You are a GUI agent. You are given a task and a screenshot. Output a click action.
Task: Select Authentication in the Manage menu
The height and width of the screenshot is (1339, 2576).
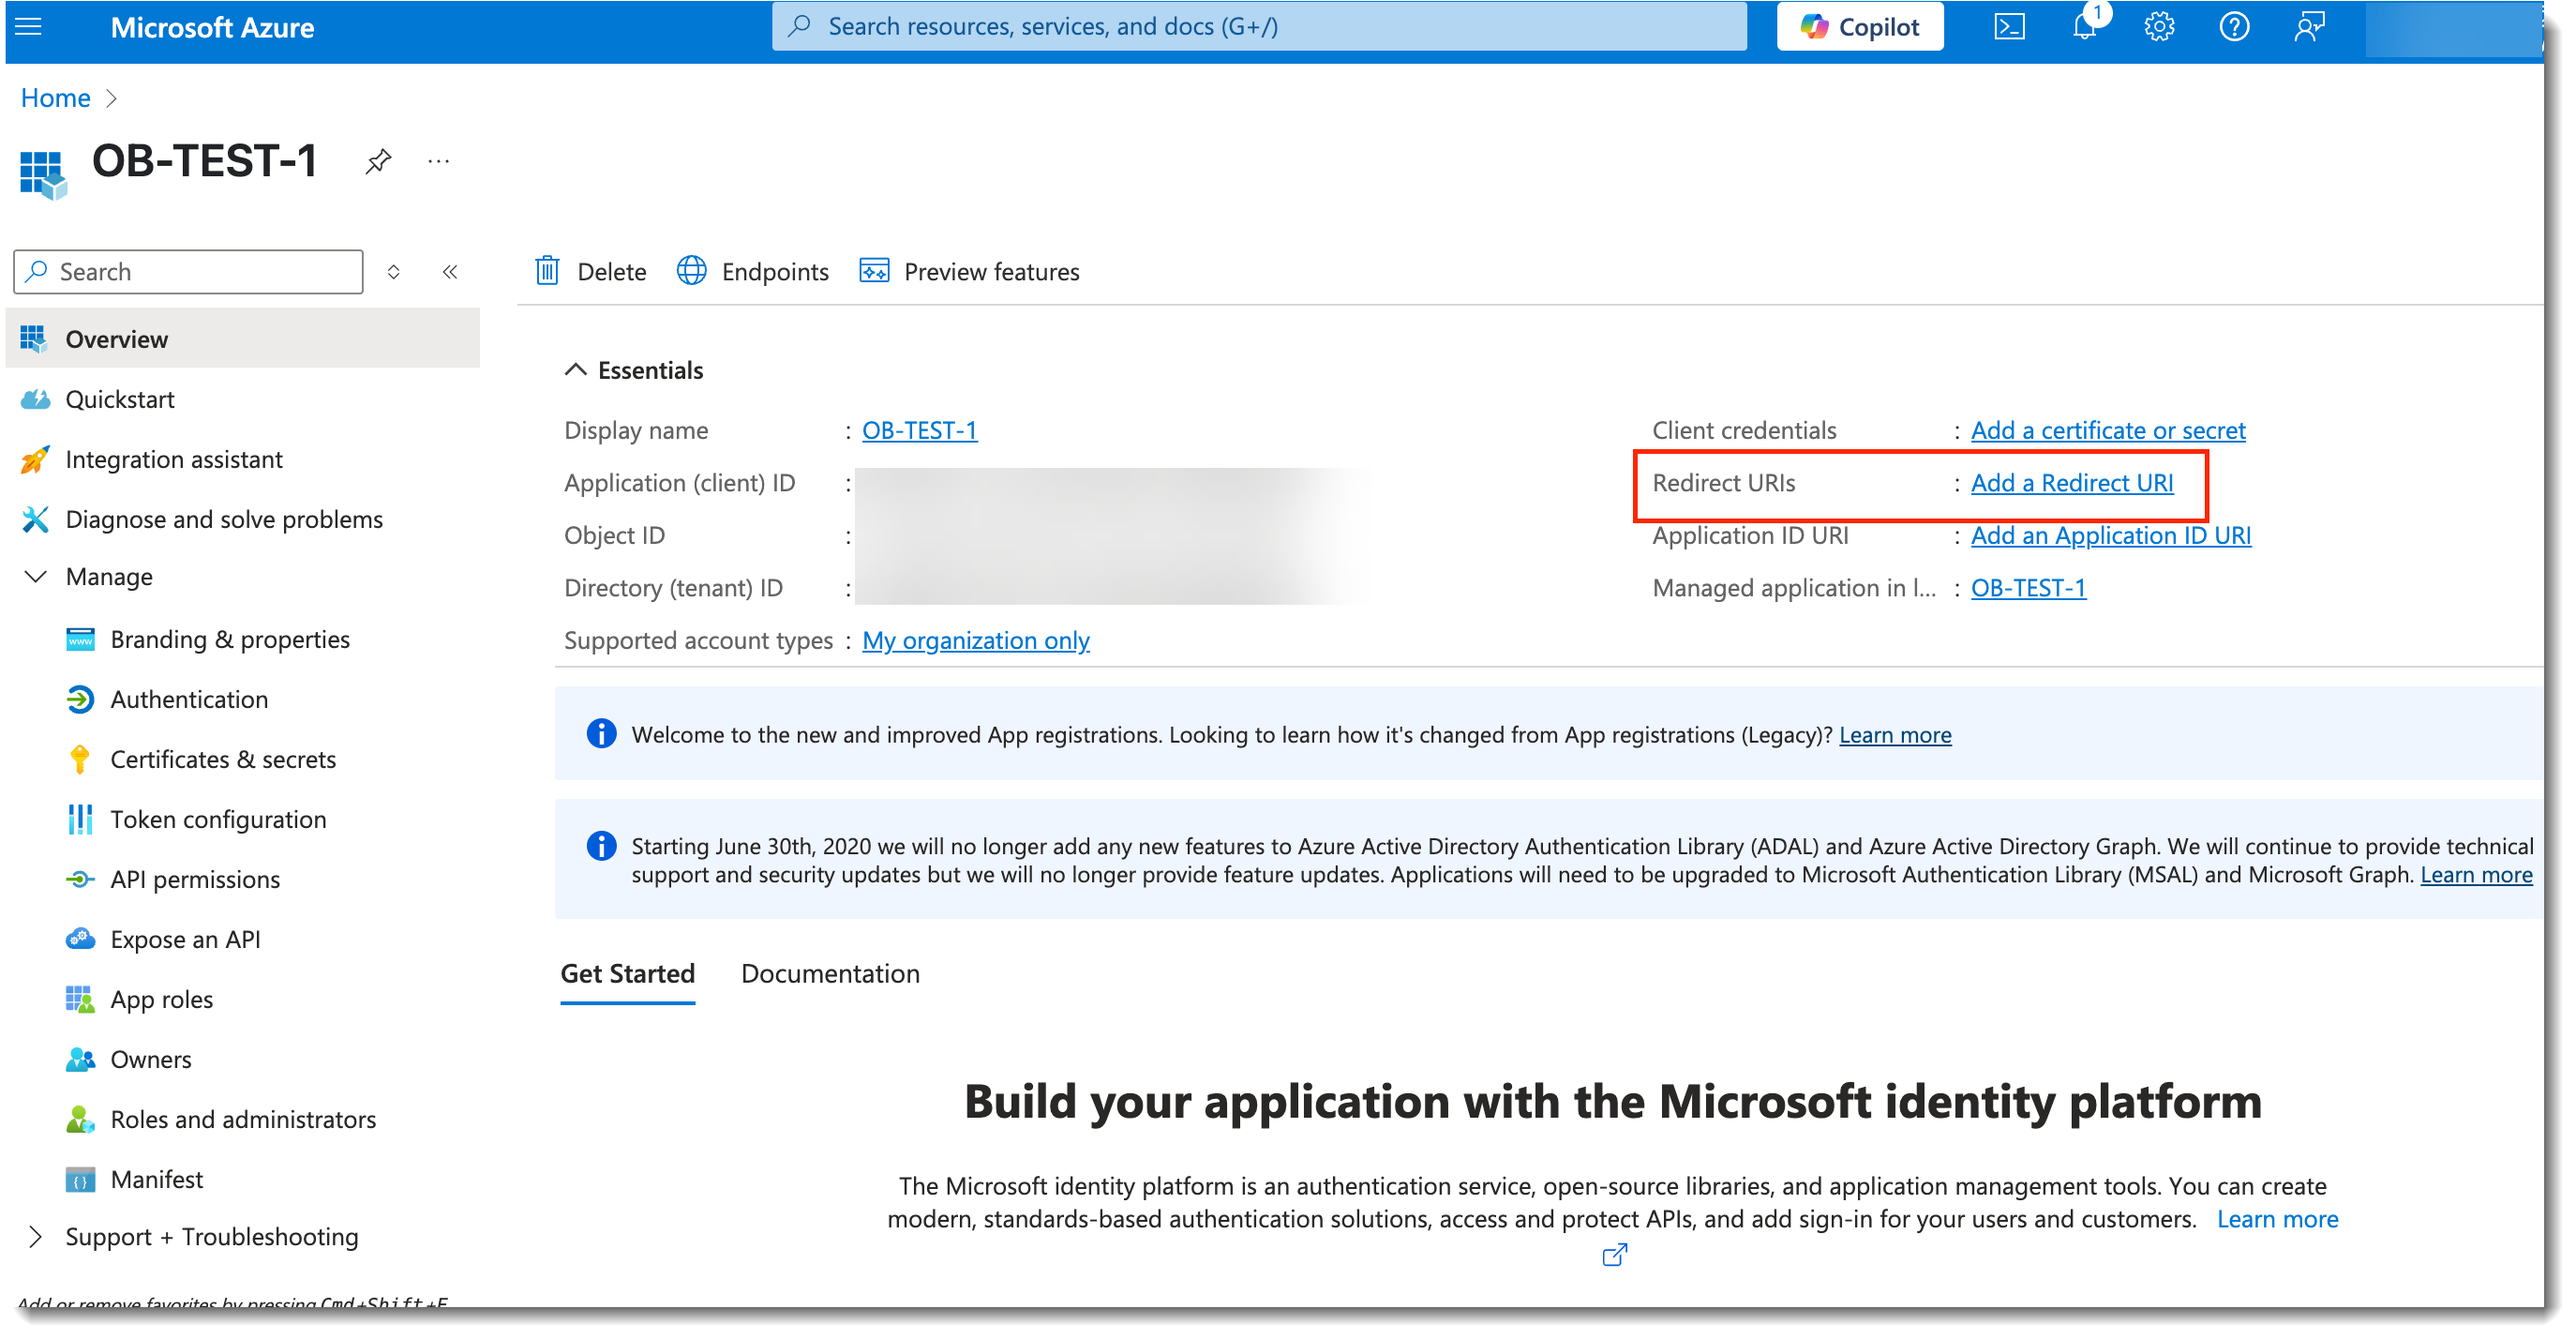[x=189, y=699]
